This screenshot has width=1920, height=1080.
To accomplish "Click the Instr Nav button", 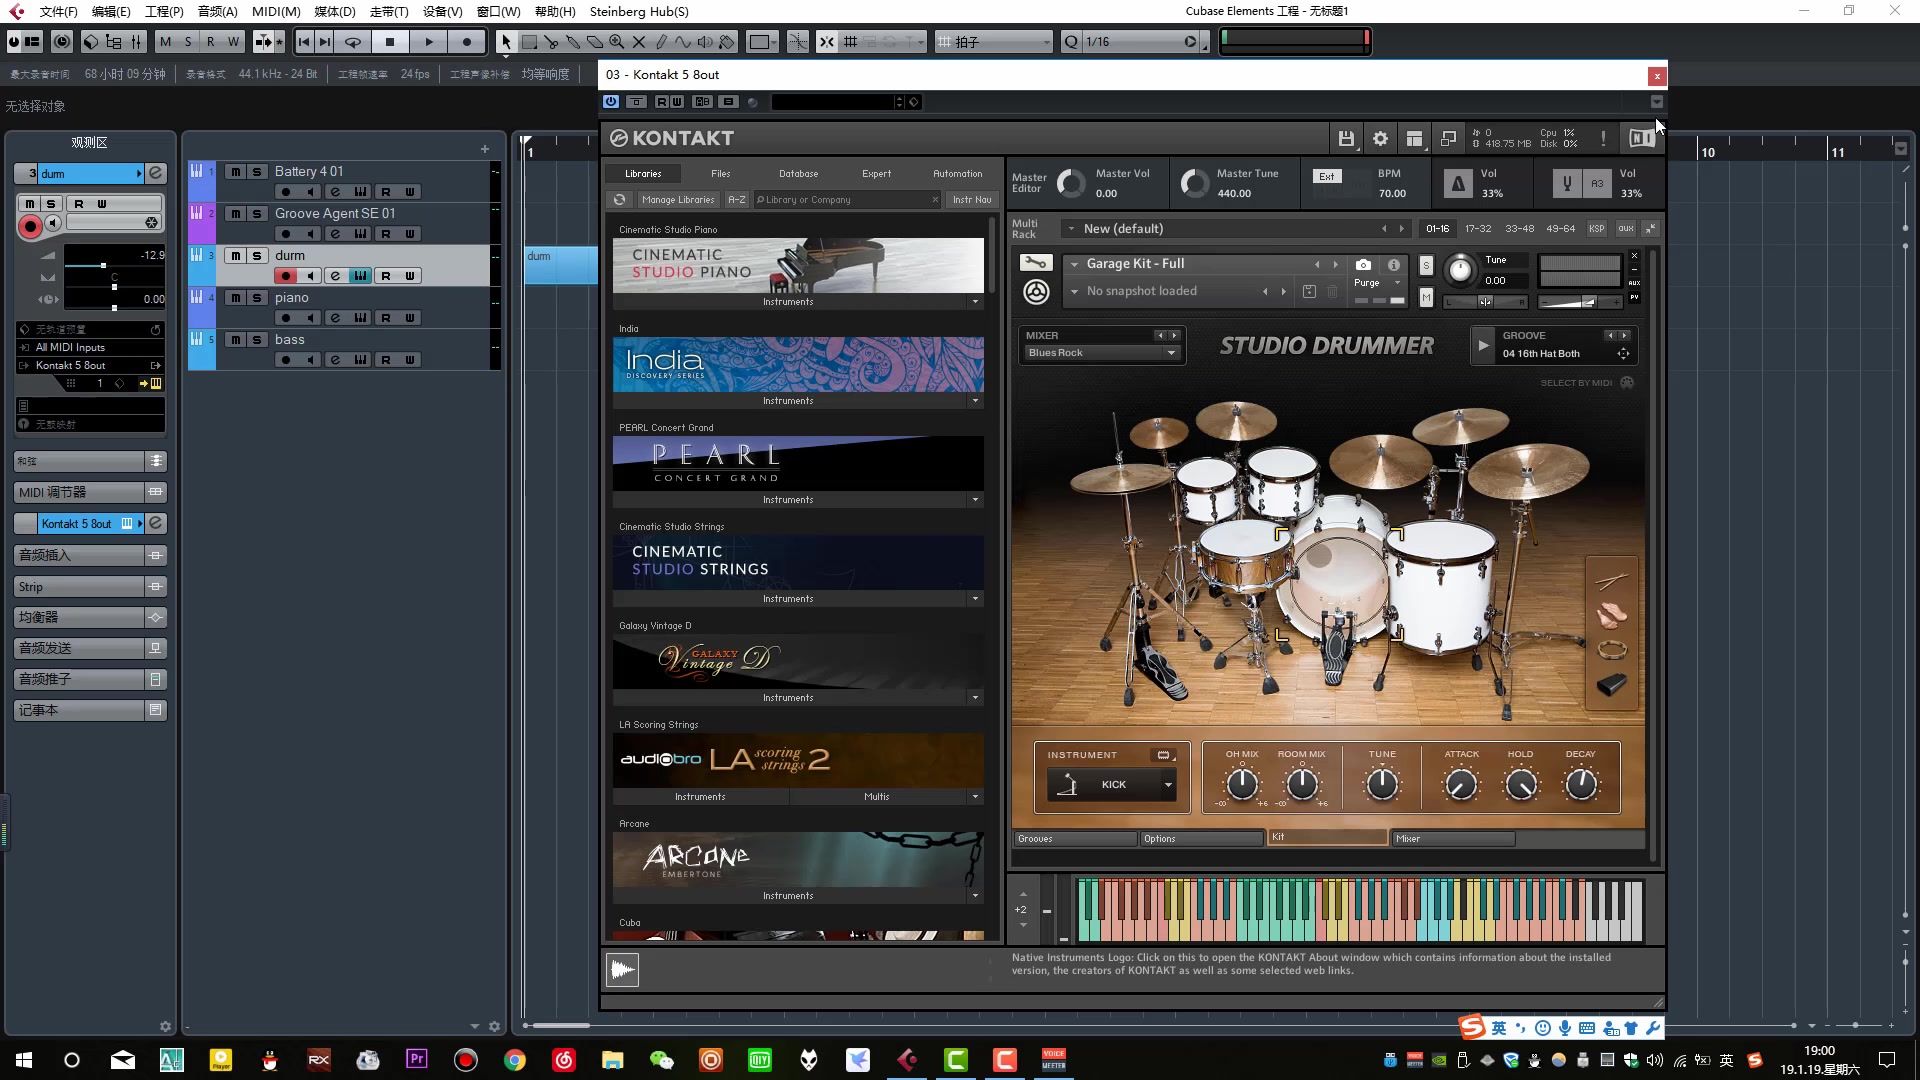I will tap(972, 200).
